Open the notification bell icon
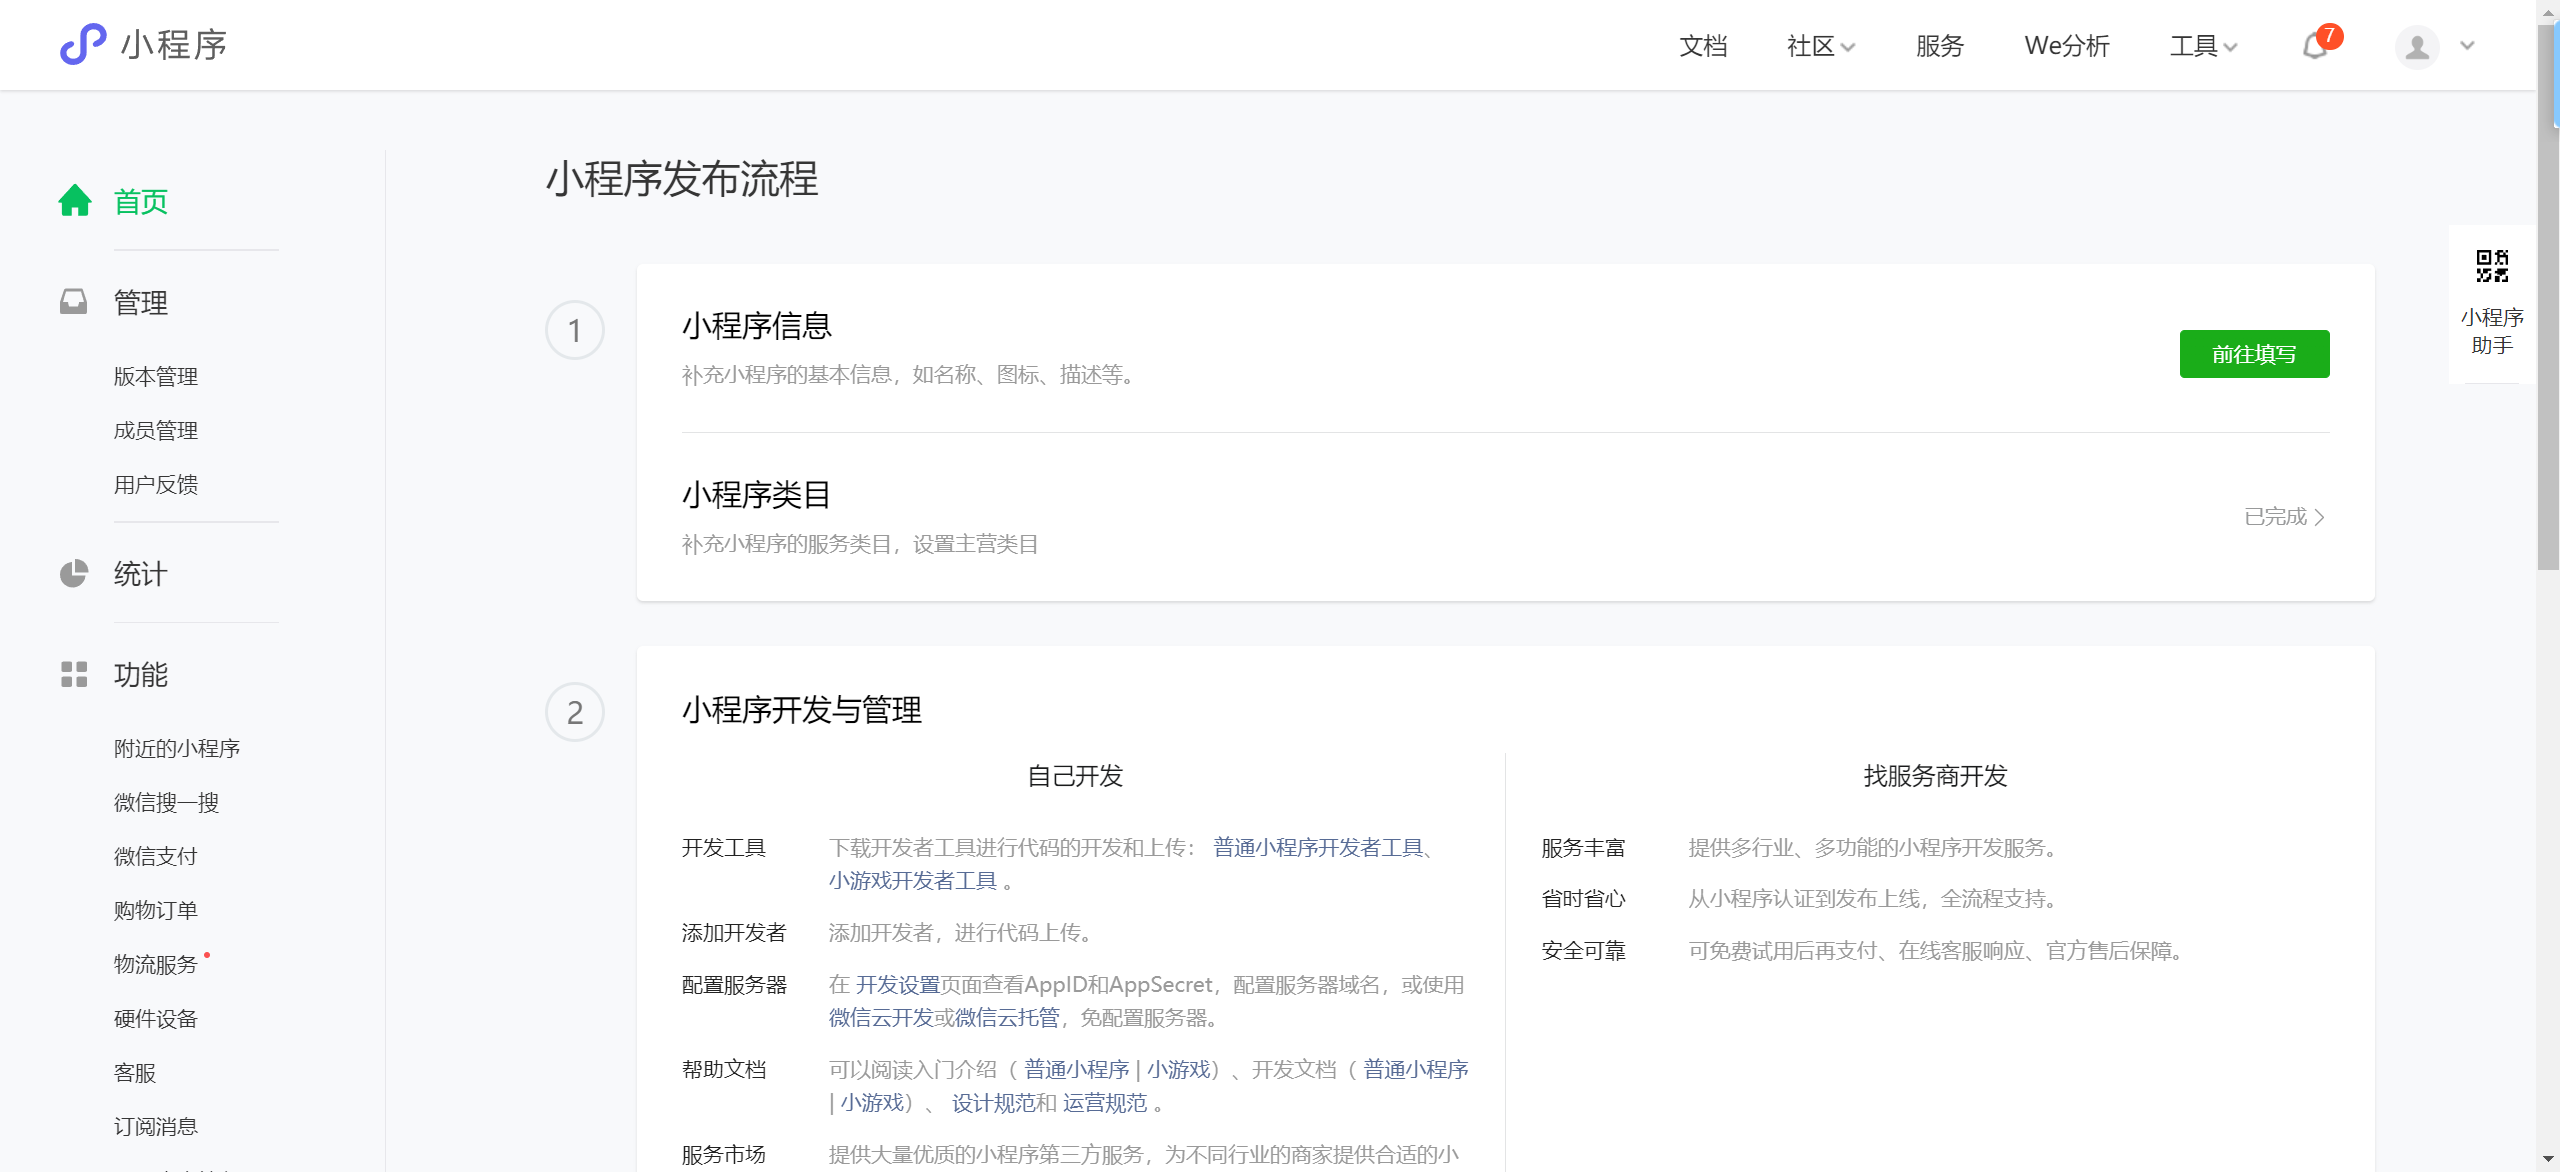This screenshot has width=2560, height=1172. coord(2314,47)
